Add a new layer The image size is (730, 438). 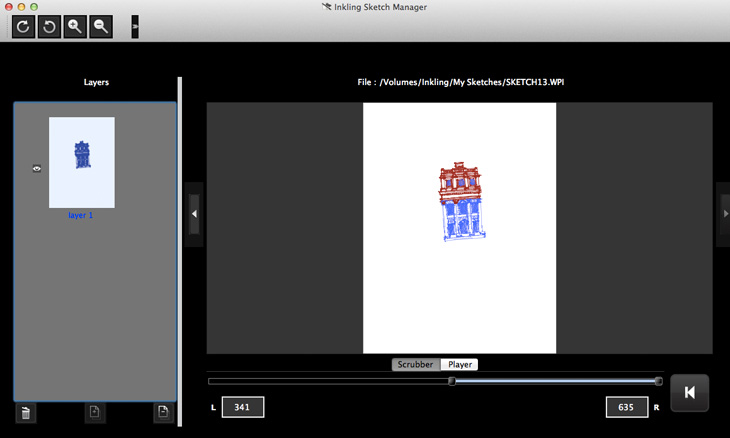[95, 412]
